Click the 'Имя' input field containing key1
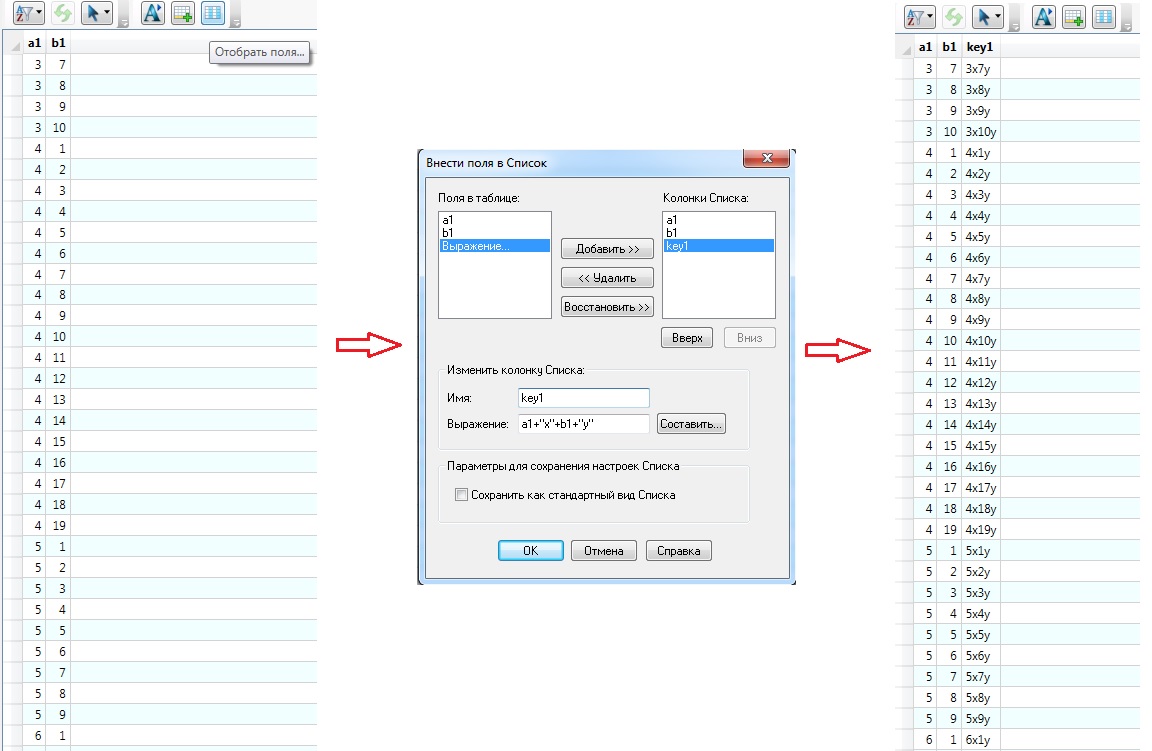Image resolution: width=1152 pixels, height=751 pixels. point(583,398)
